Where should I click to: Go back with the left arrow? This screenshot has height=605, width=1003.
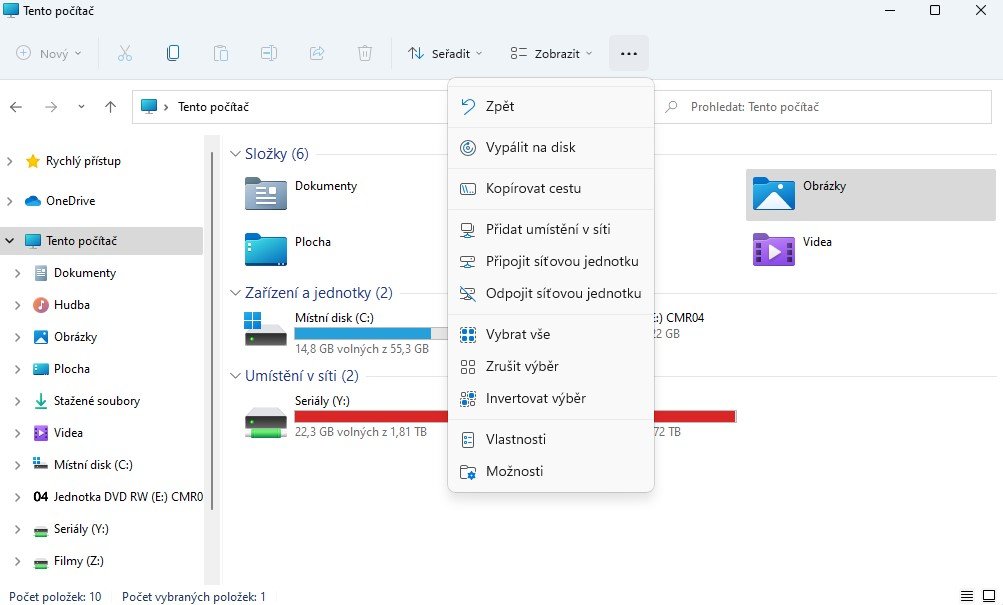click(x=17, y=107)
